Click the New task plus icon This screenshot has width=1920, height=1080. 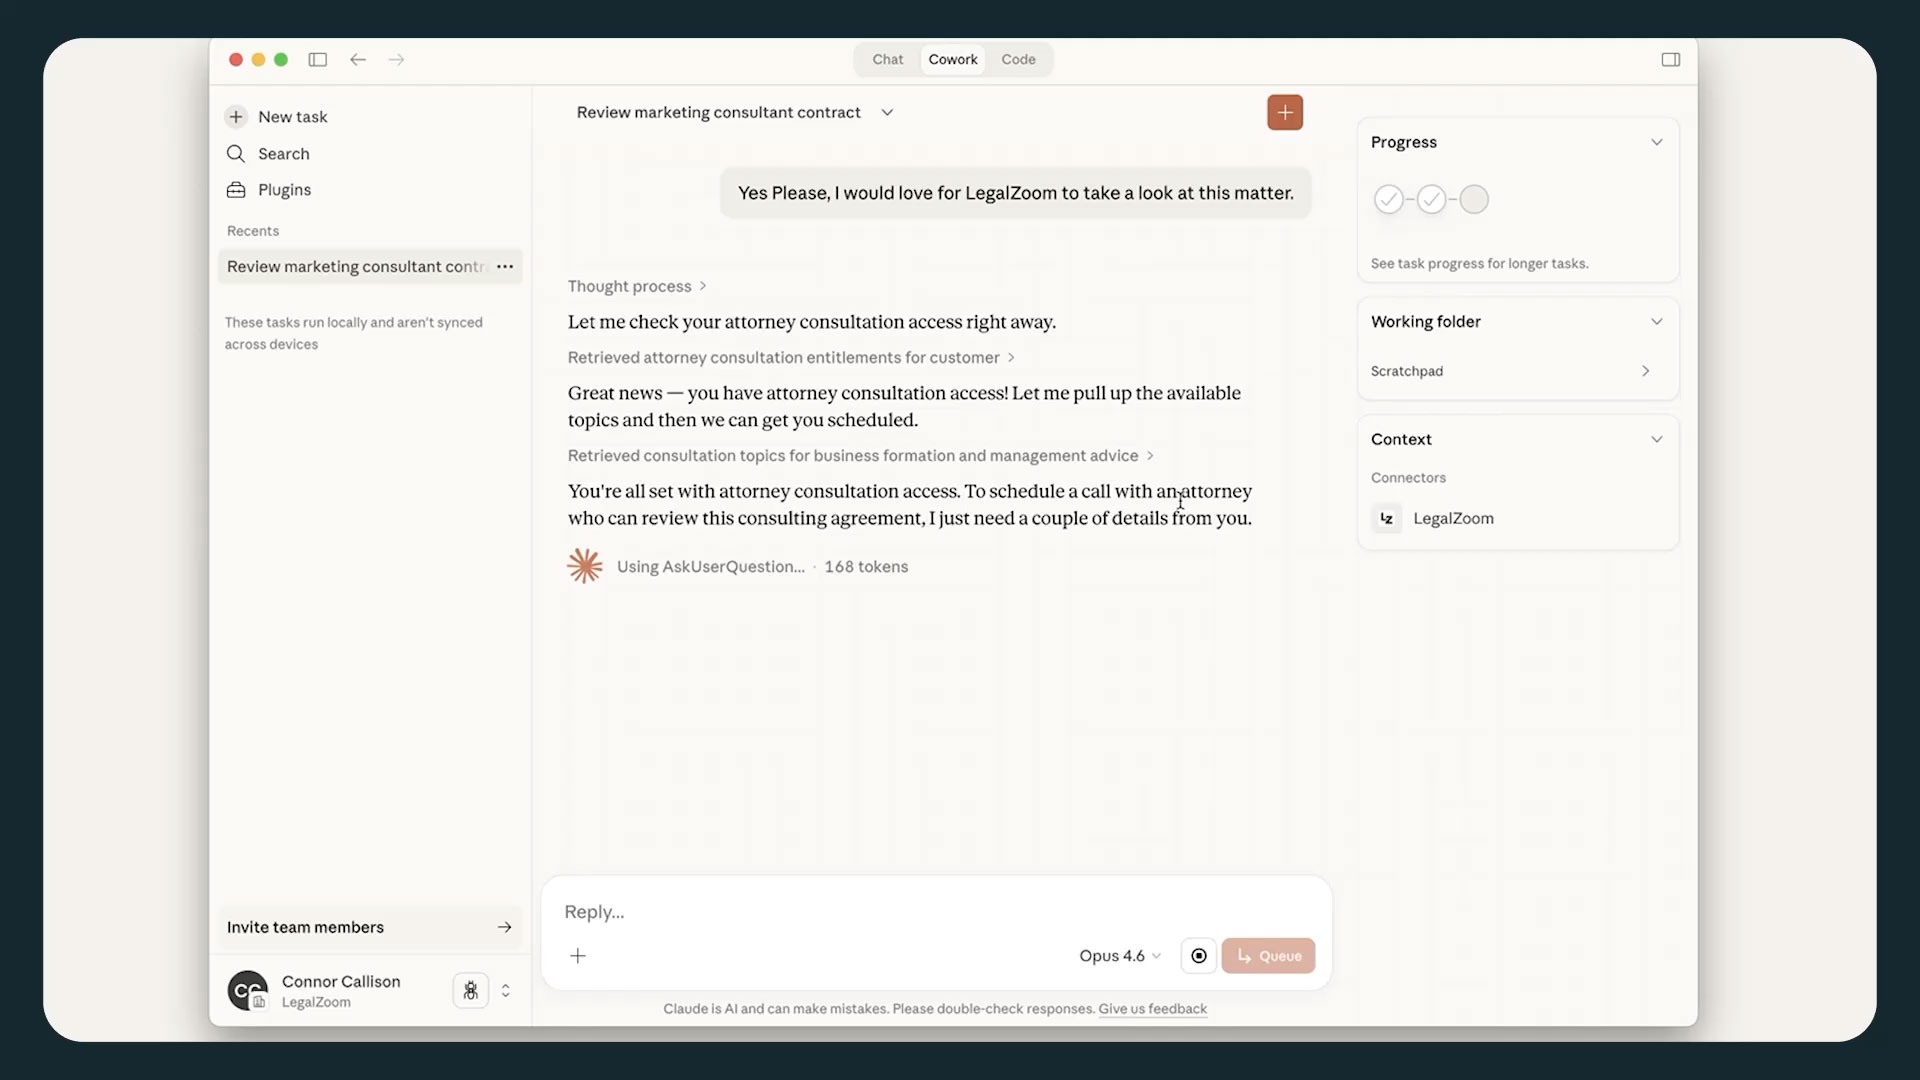coord(236,117)
